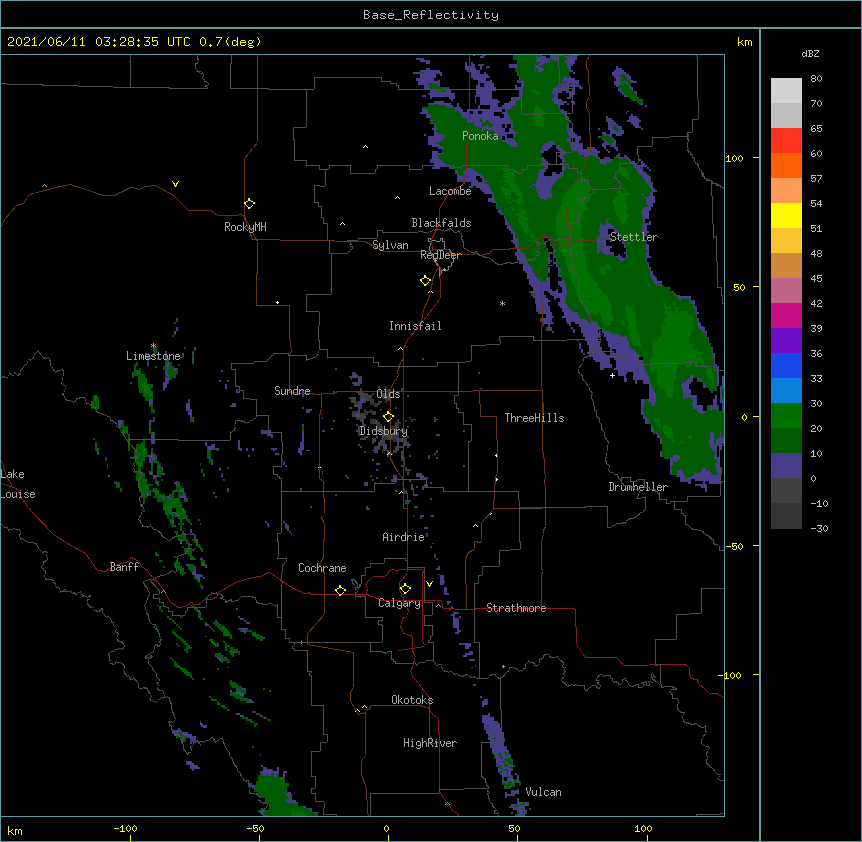The width and height of the screenshot is (862, 842).
Task: Click the km unit label at bottom left
Action: (x=14, y=830)
